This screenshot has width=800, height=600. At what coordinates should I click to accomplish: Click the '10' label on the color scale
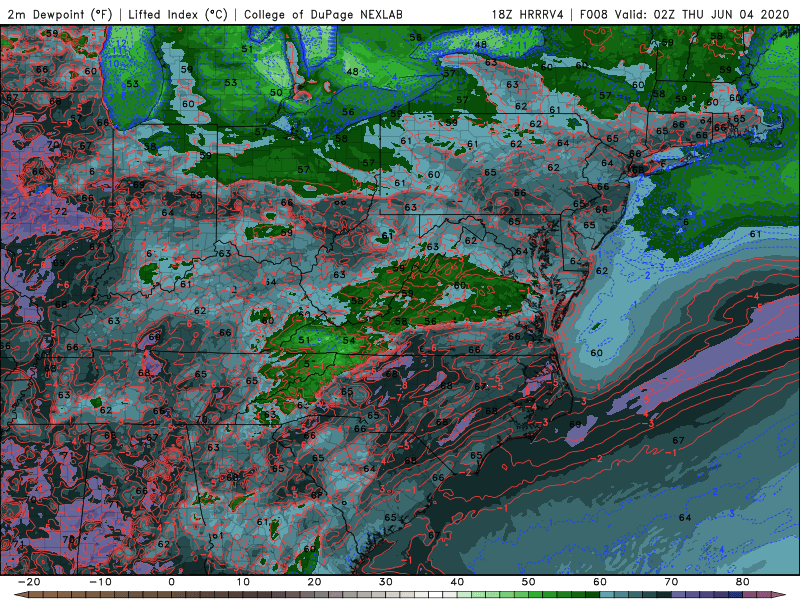tap(243, 582)
